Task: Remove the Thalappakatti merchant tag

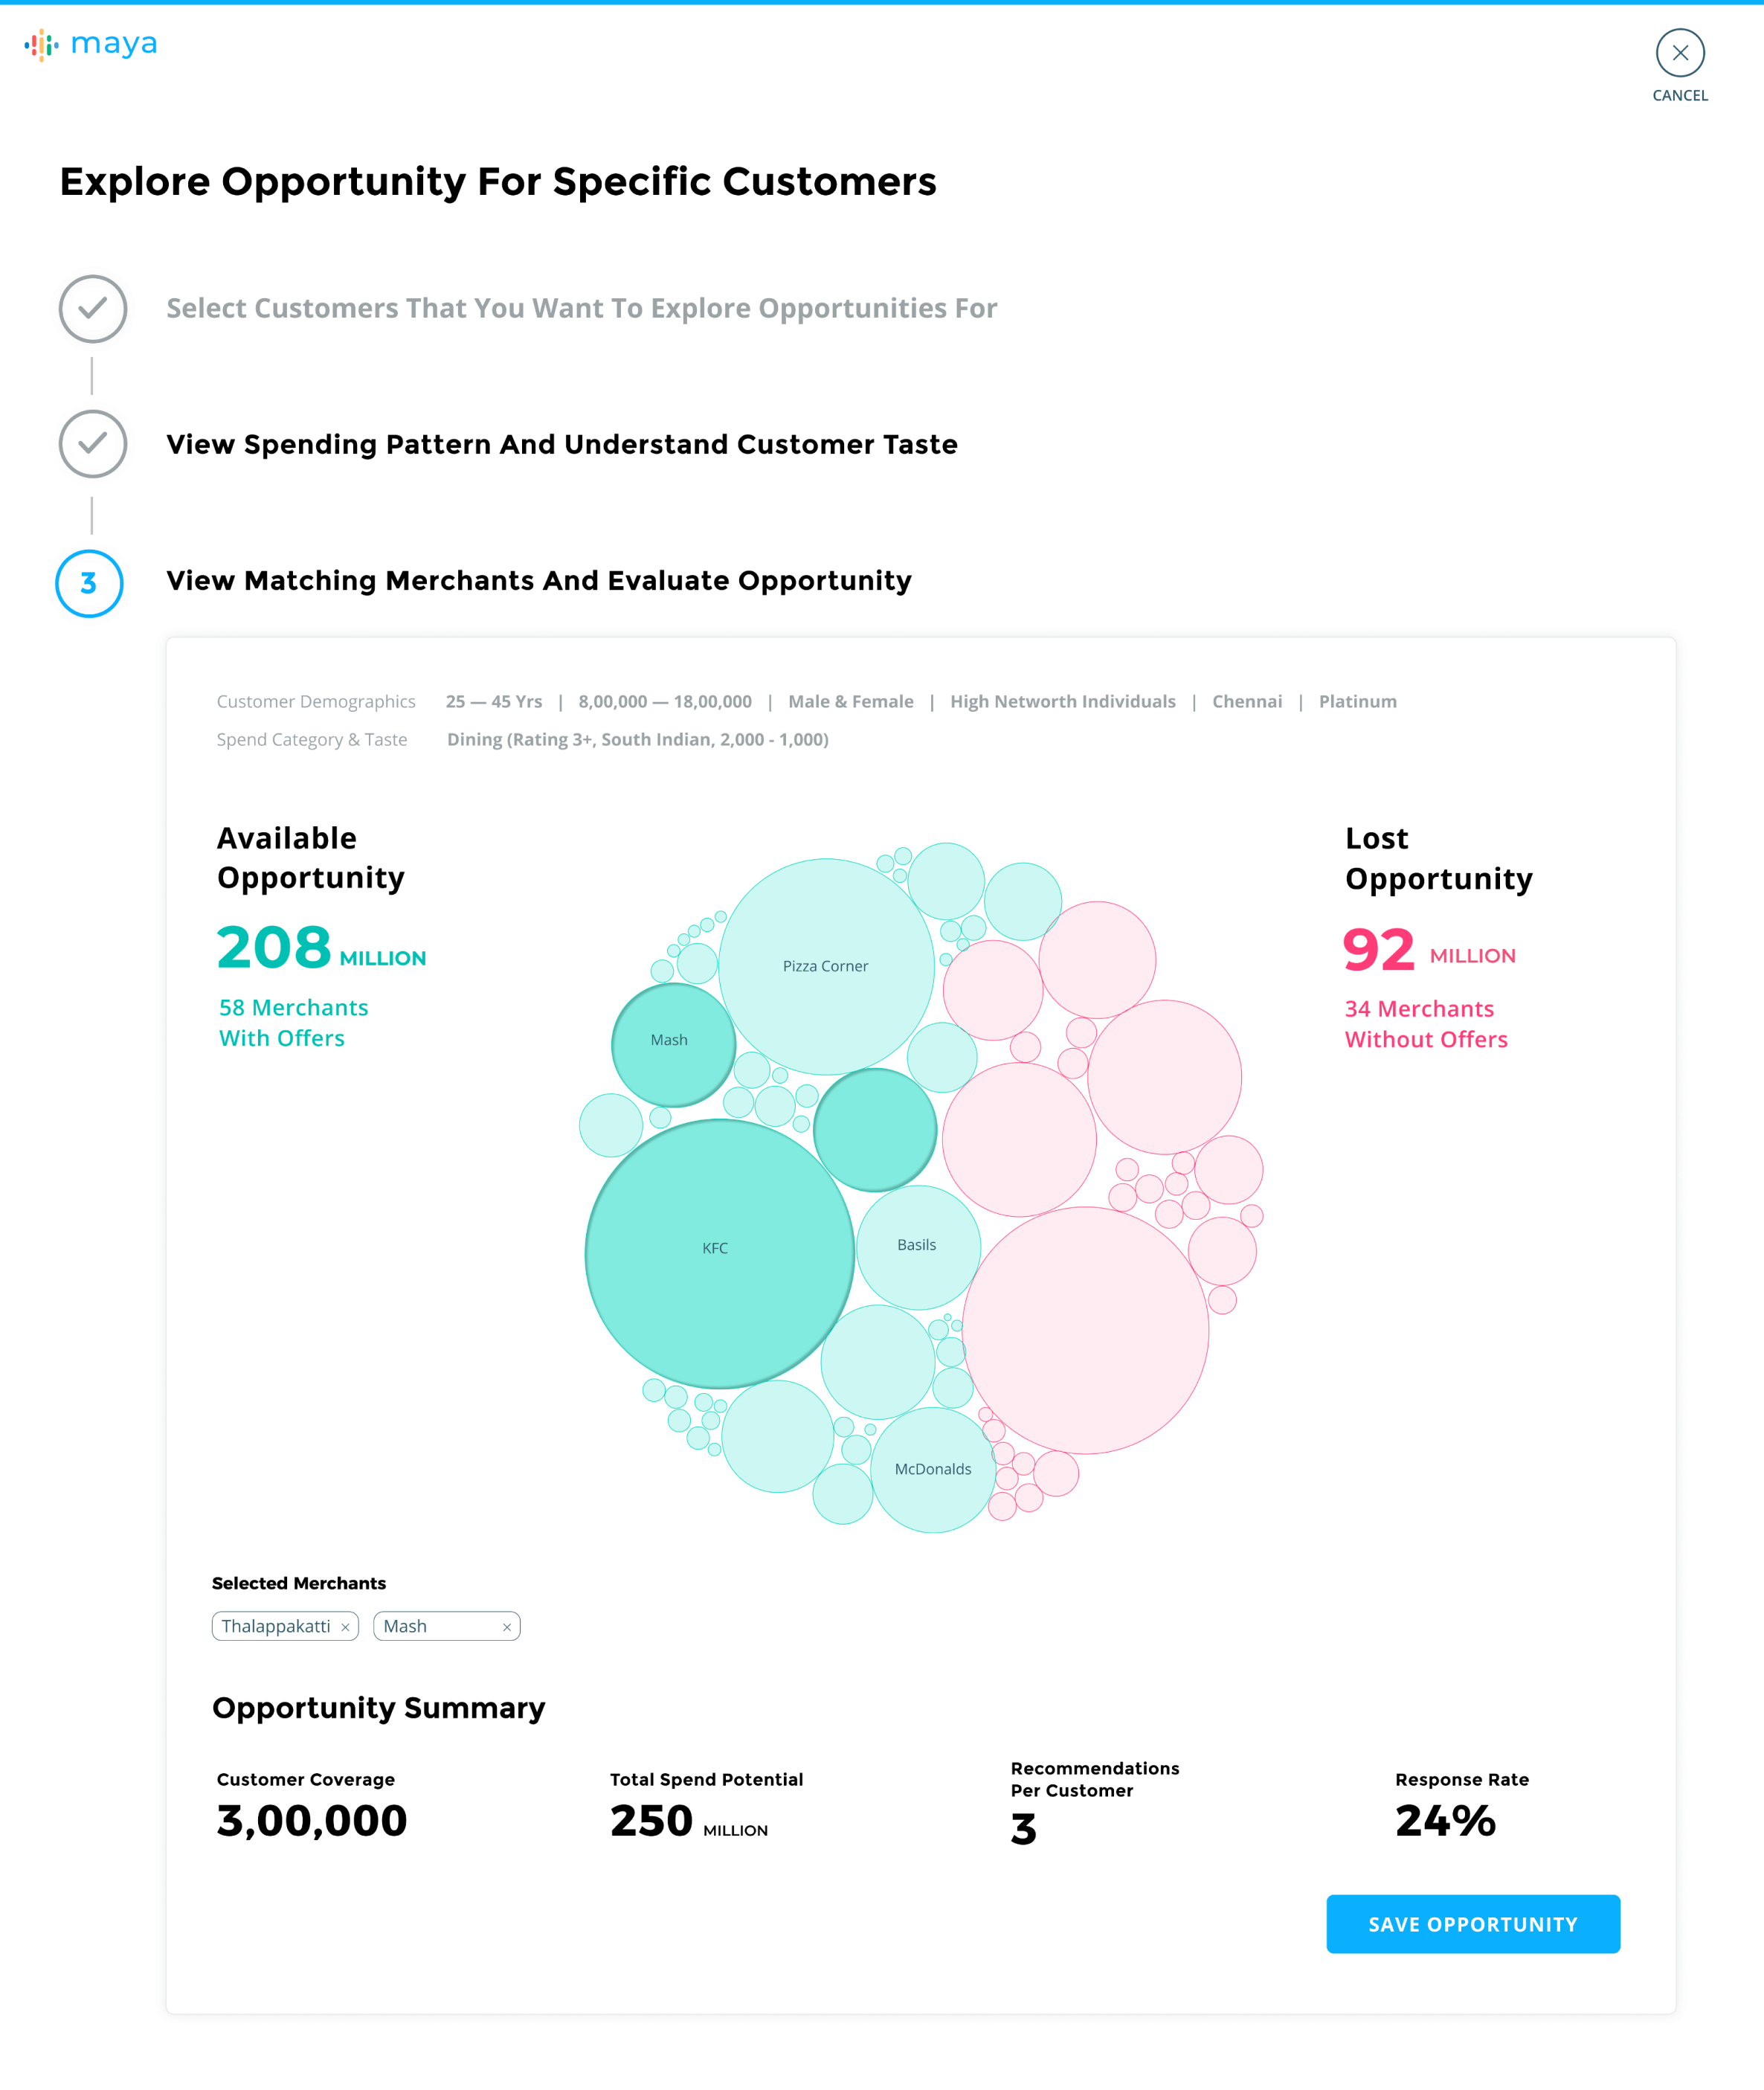Action: coord(345,1627)
